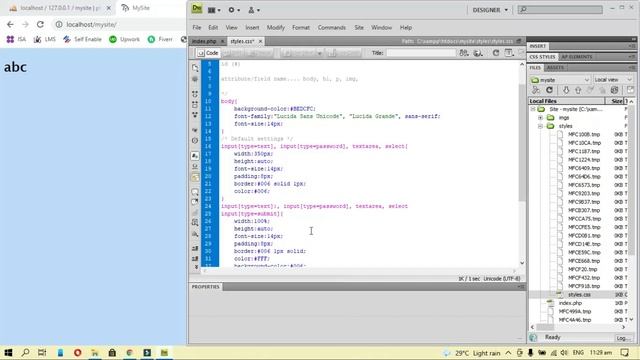
Task: Open File management icon in document toolbar
Action: click(464, 53)
